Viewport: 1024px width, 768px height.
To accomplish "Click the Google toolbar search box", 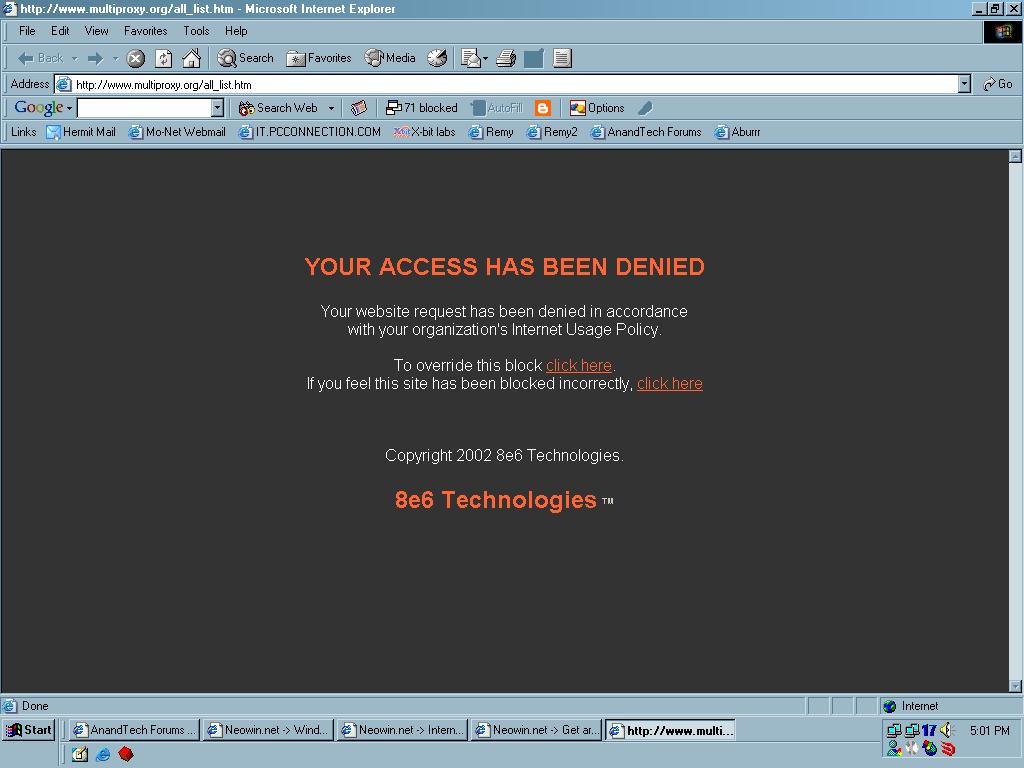I will [144, 108].
